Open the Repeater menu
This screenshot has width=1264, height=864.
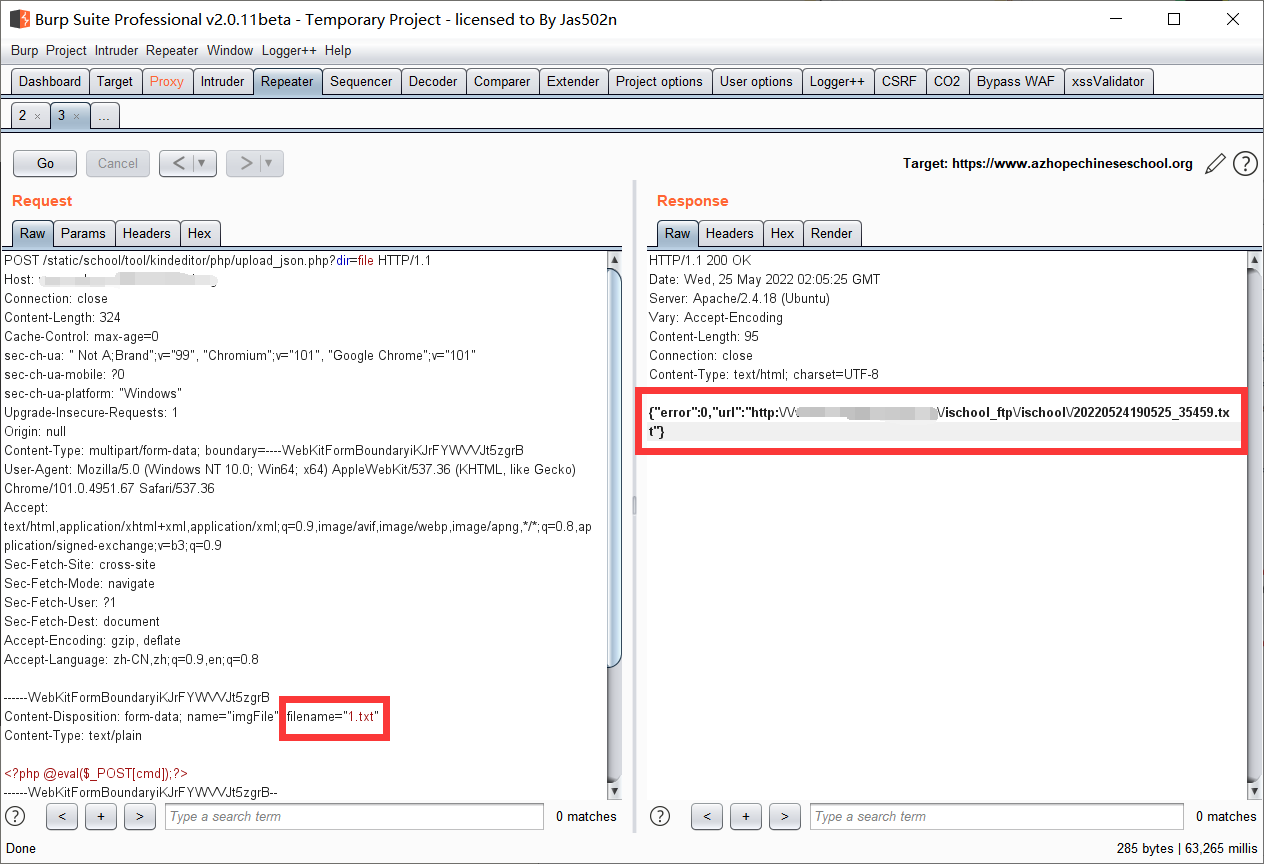tap(172, 50)
